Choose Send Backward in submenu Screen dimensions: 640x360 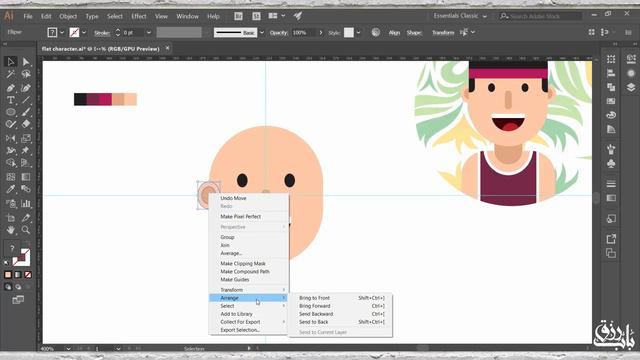pos(341,314)
